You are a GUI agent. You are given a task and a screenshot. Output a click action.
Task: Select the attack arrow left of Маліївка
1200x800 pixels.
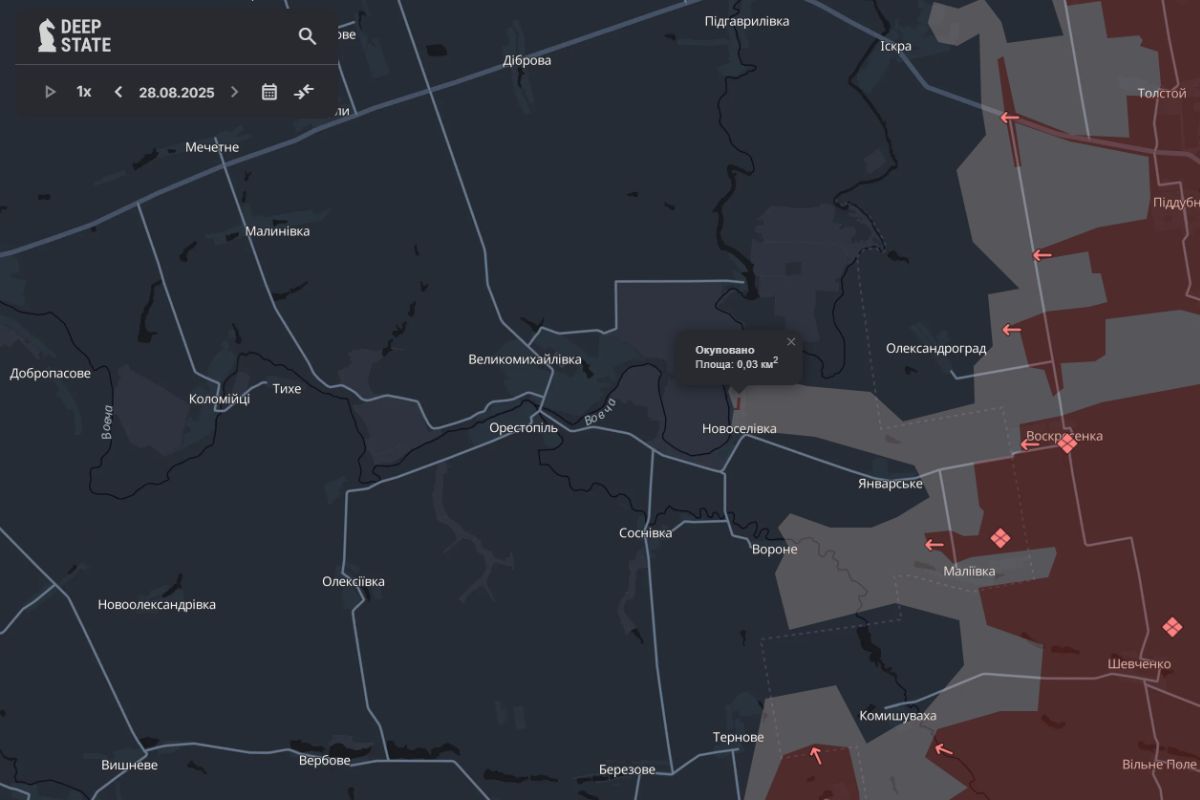coord(934,545)
